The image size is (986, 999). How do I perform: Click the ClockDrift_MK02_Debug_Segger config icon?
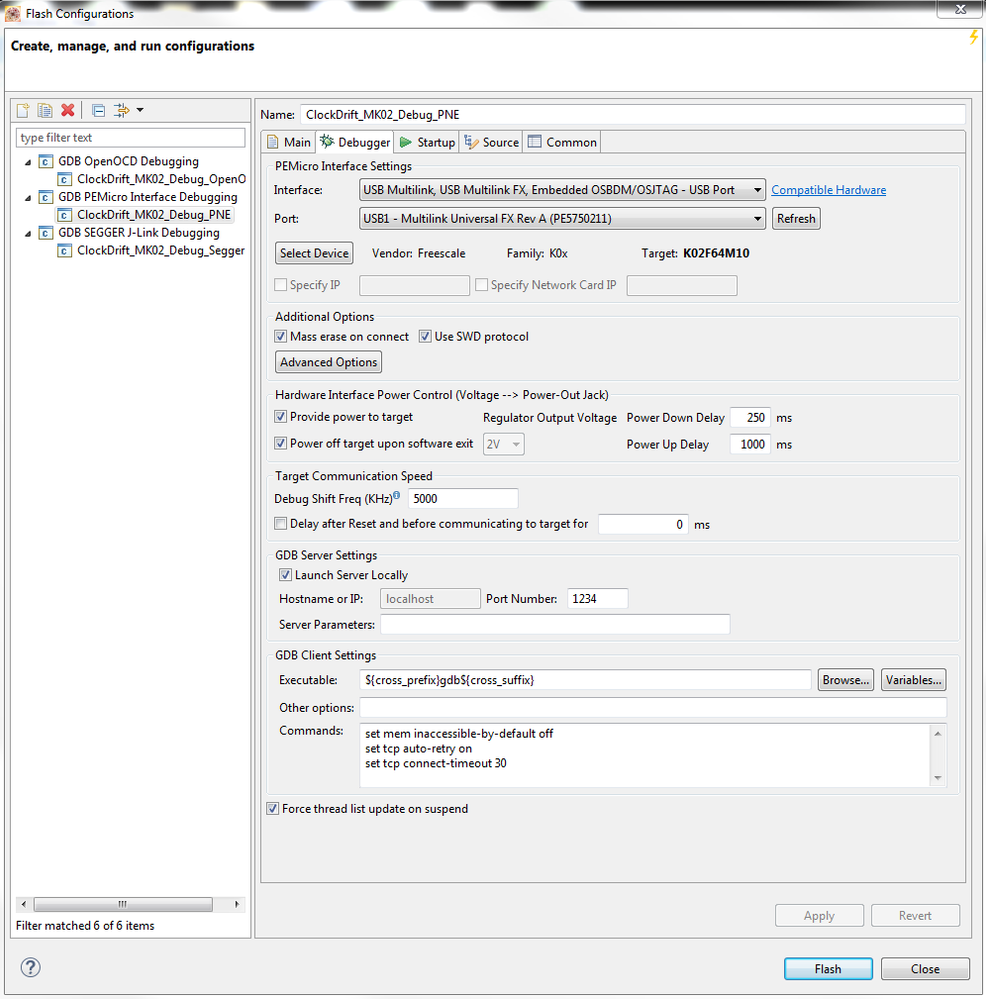pyautogui.click(x=64, y=250)
